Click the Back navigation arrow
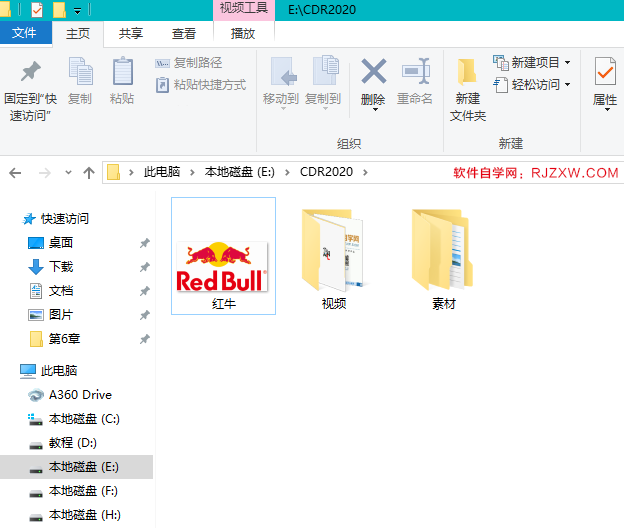This screenshot has width=624, height=528. [15, 173]
